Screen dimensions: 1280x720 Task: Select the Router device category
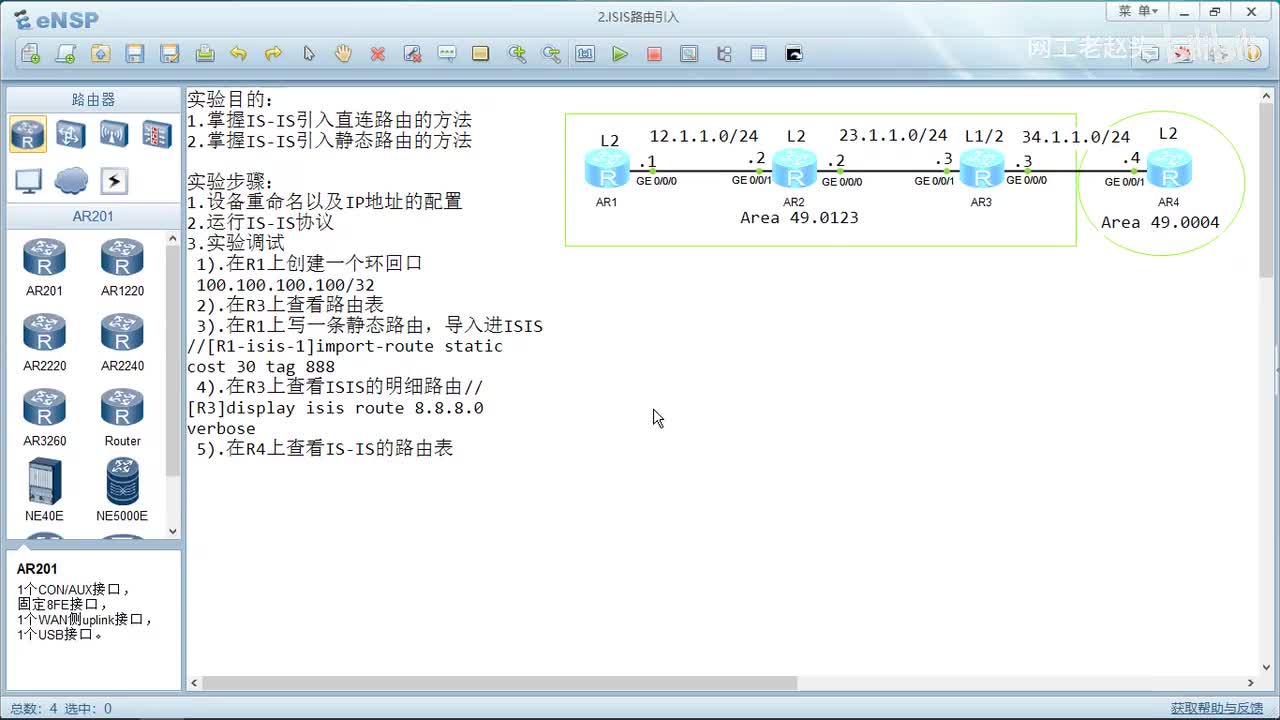[x=28, y=134]
